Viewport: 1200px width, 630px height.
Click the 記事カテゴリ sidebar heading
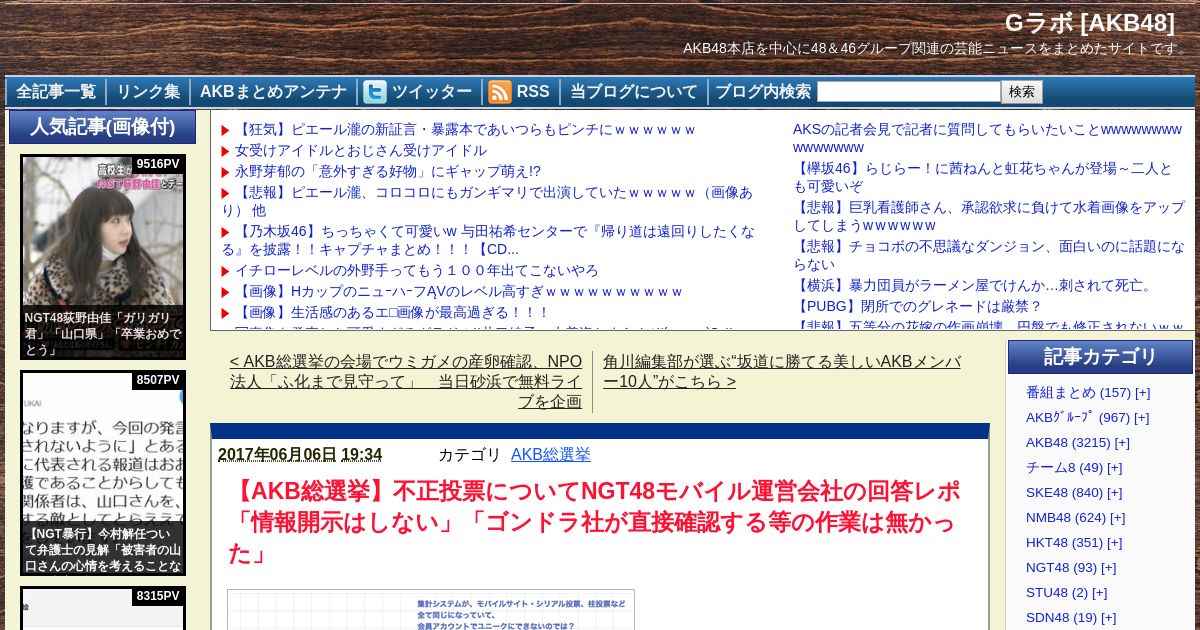click(1100, 357)
